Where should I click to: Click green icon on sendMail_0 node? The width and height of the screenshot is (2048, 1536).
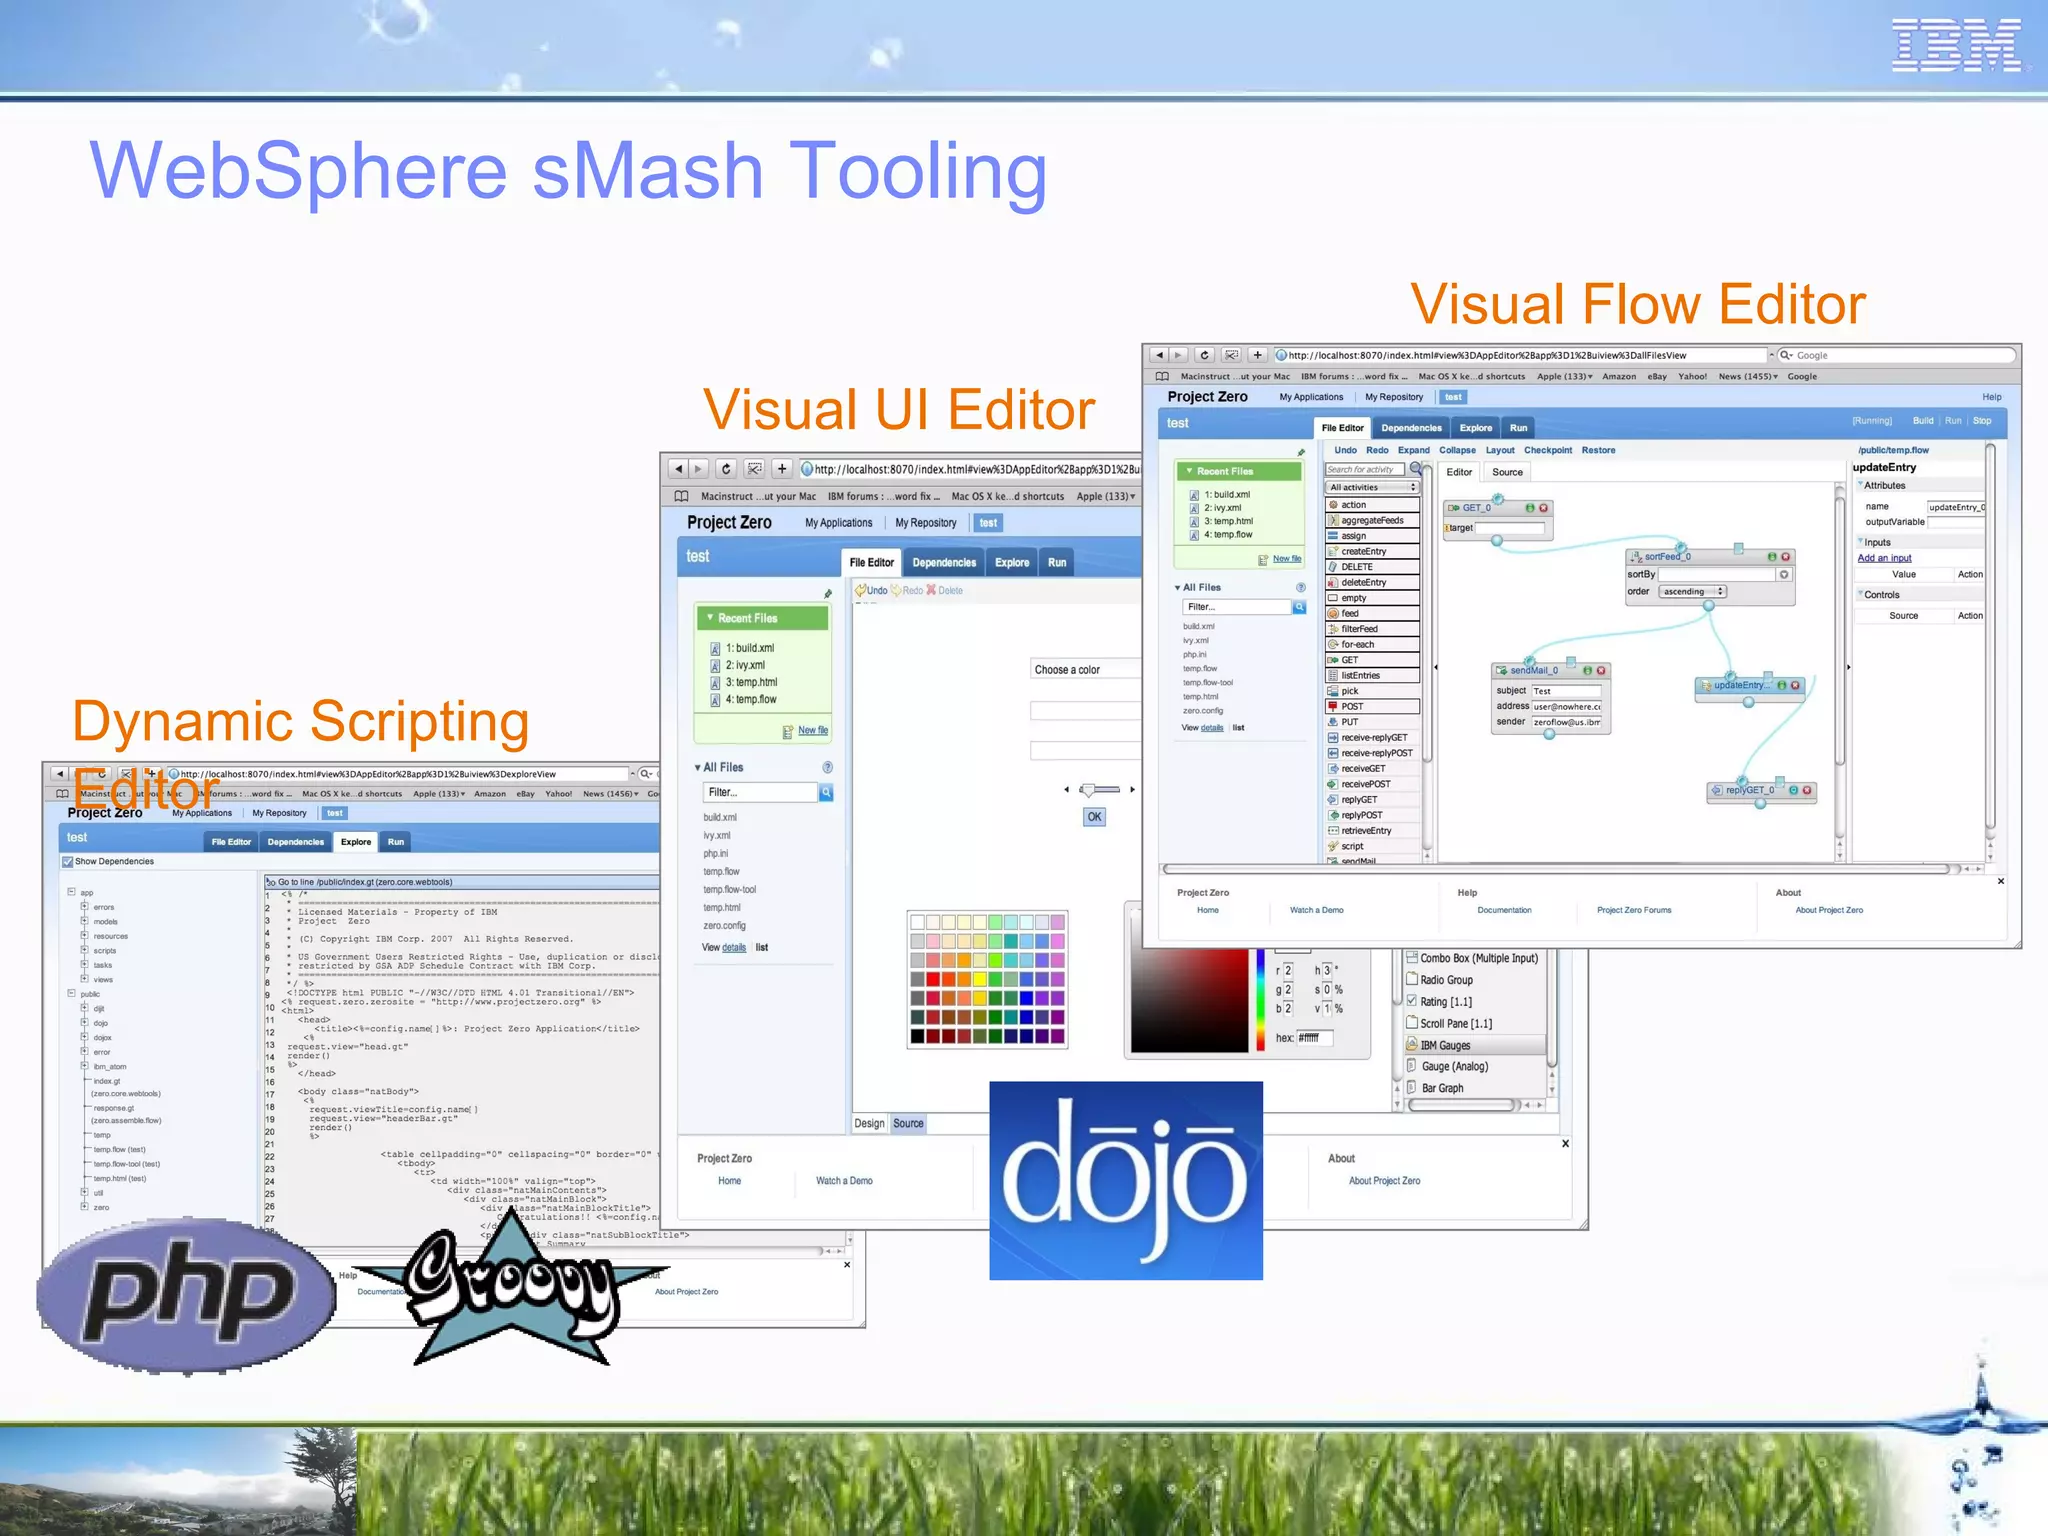click(x=1587, y=670)
